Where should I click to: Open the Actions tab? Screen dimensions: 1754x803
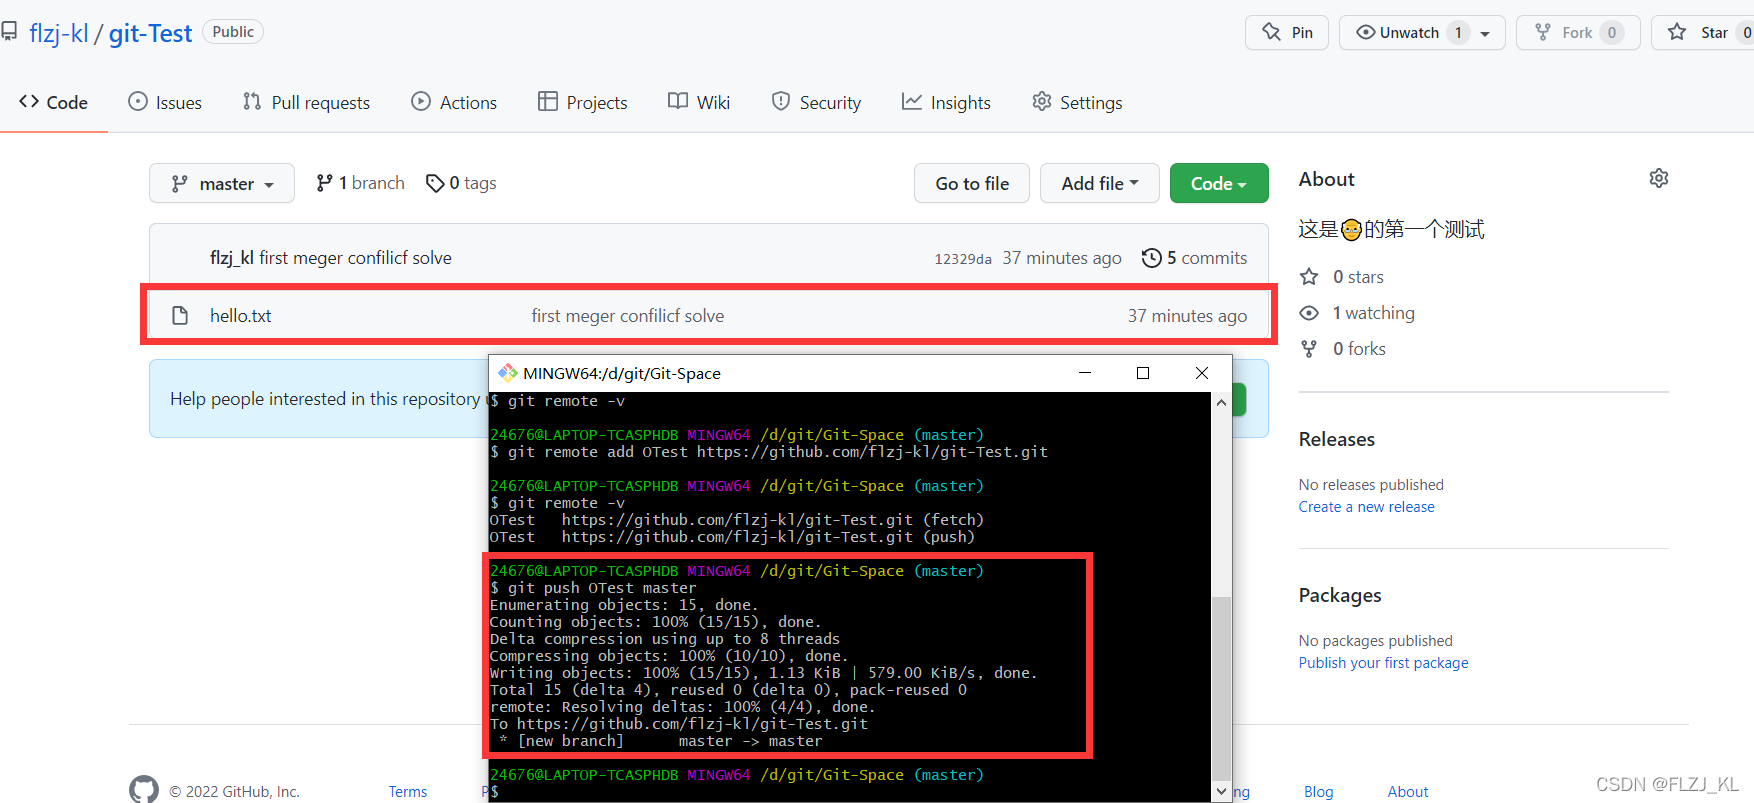[x=454, y=102]
